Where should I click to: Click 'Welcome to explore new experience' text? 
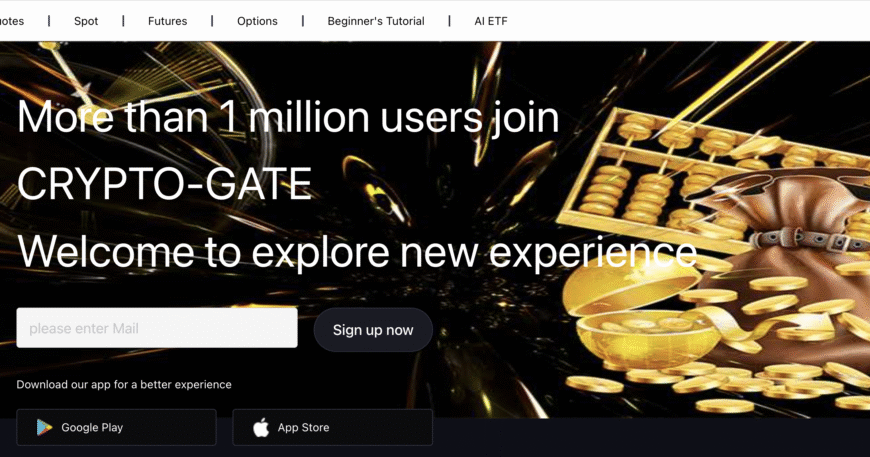coord(357,250)
